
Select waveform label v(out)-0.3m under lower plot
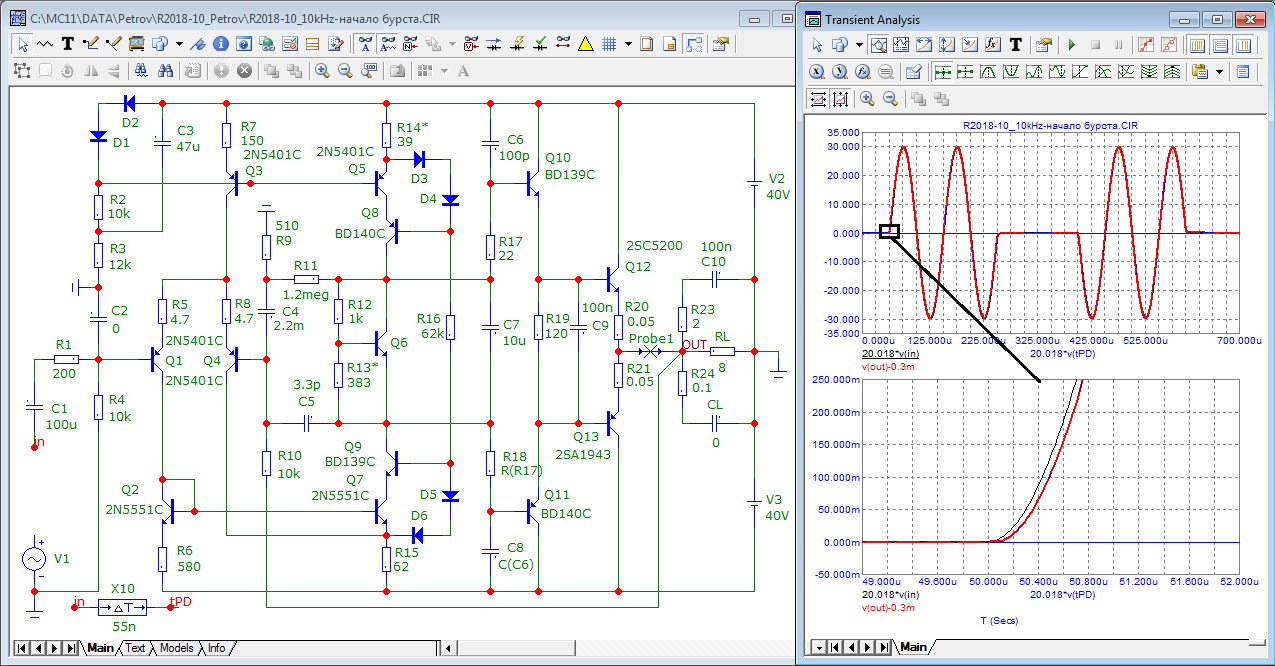890,607
